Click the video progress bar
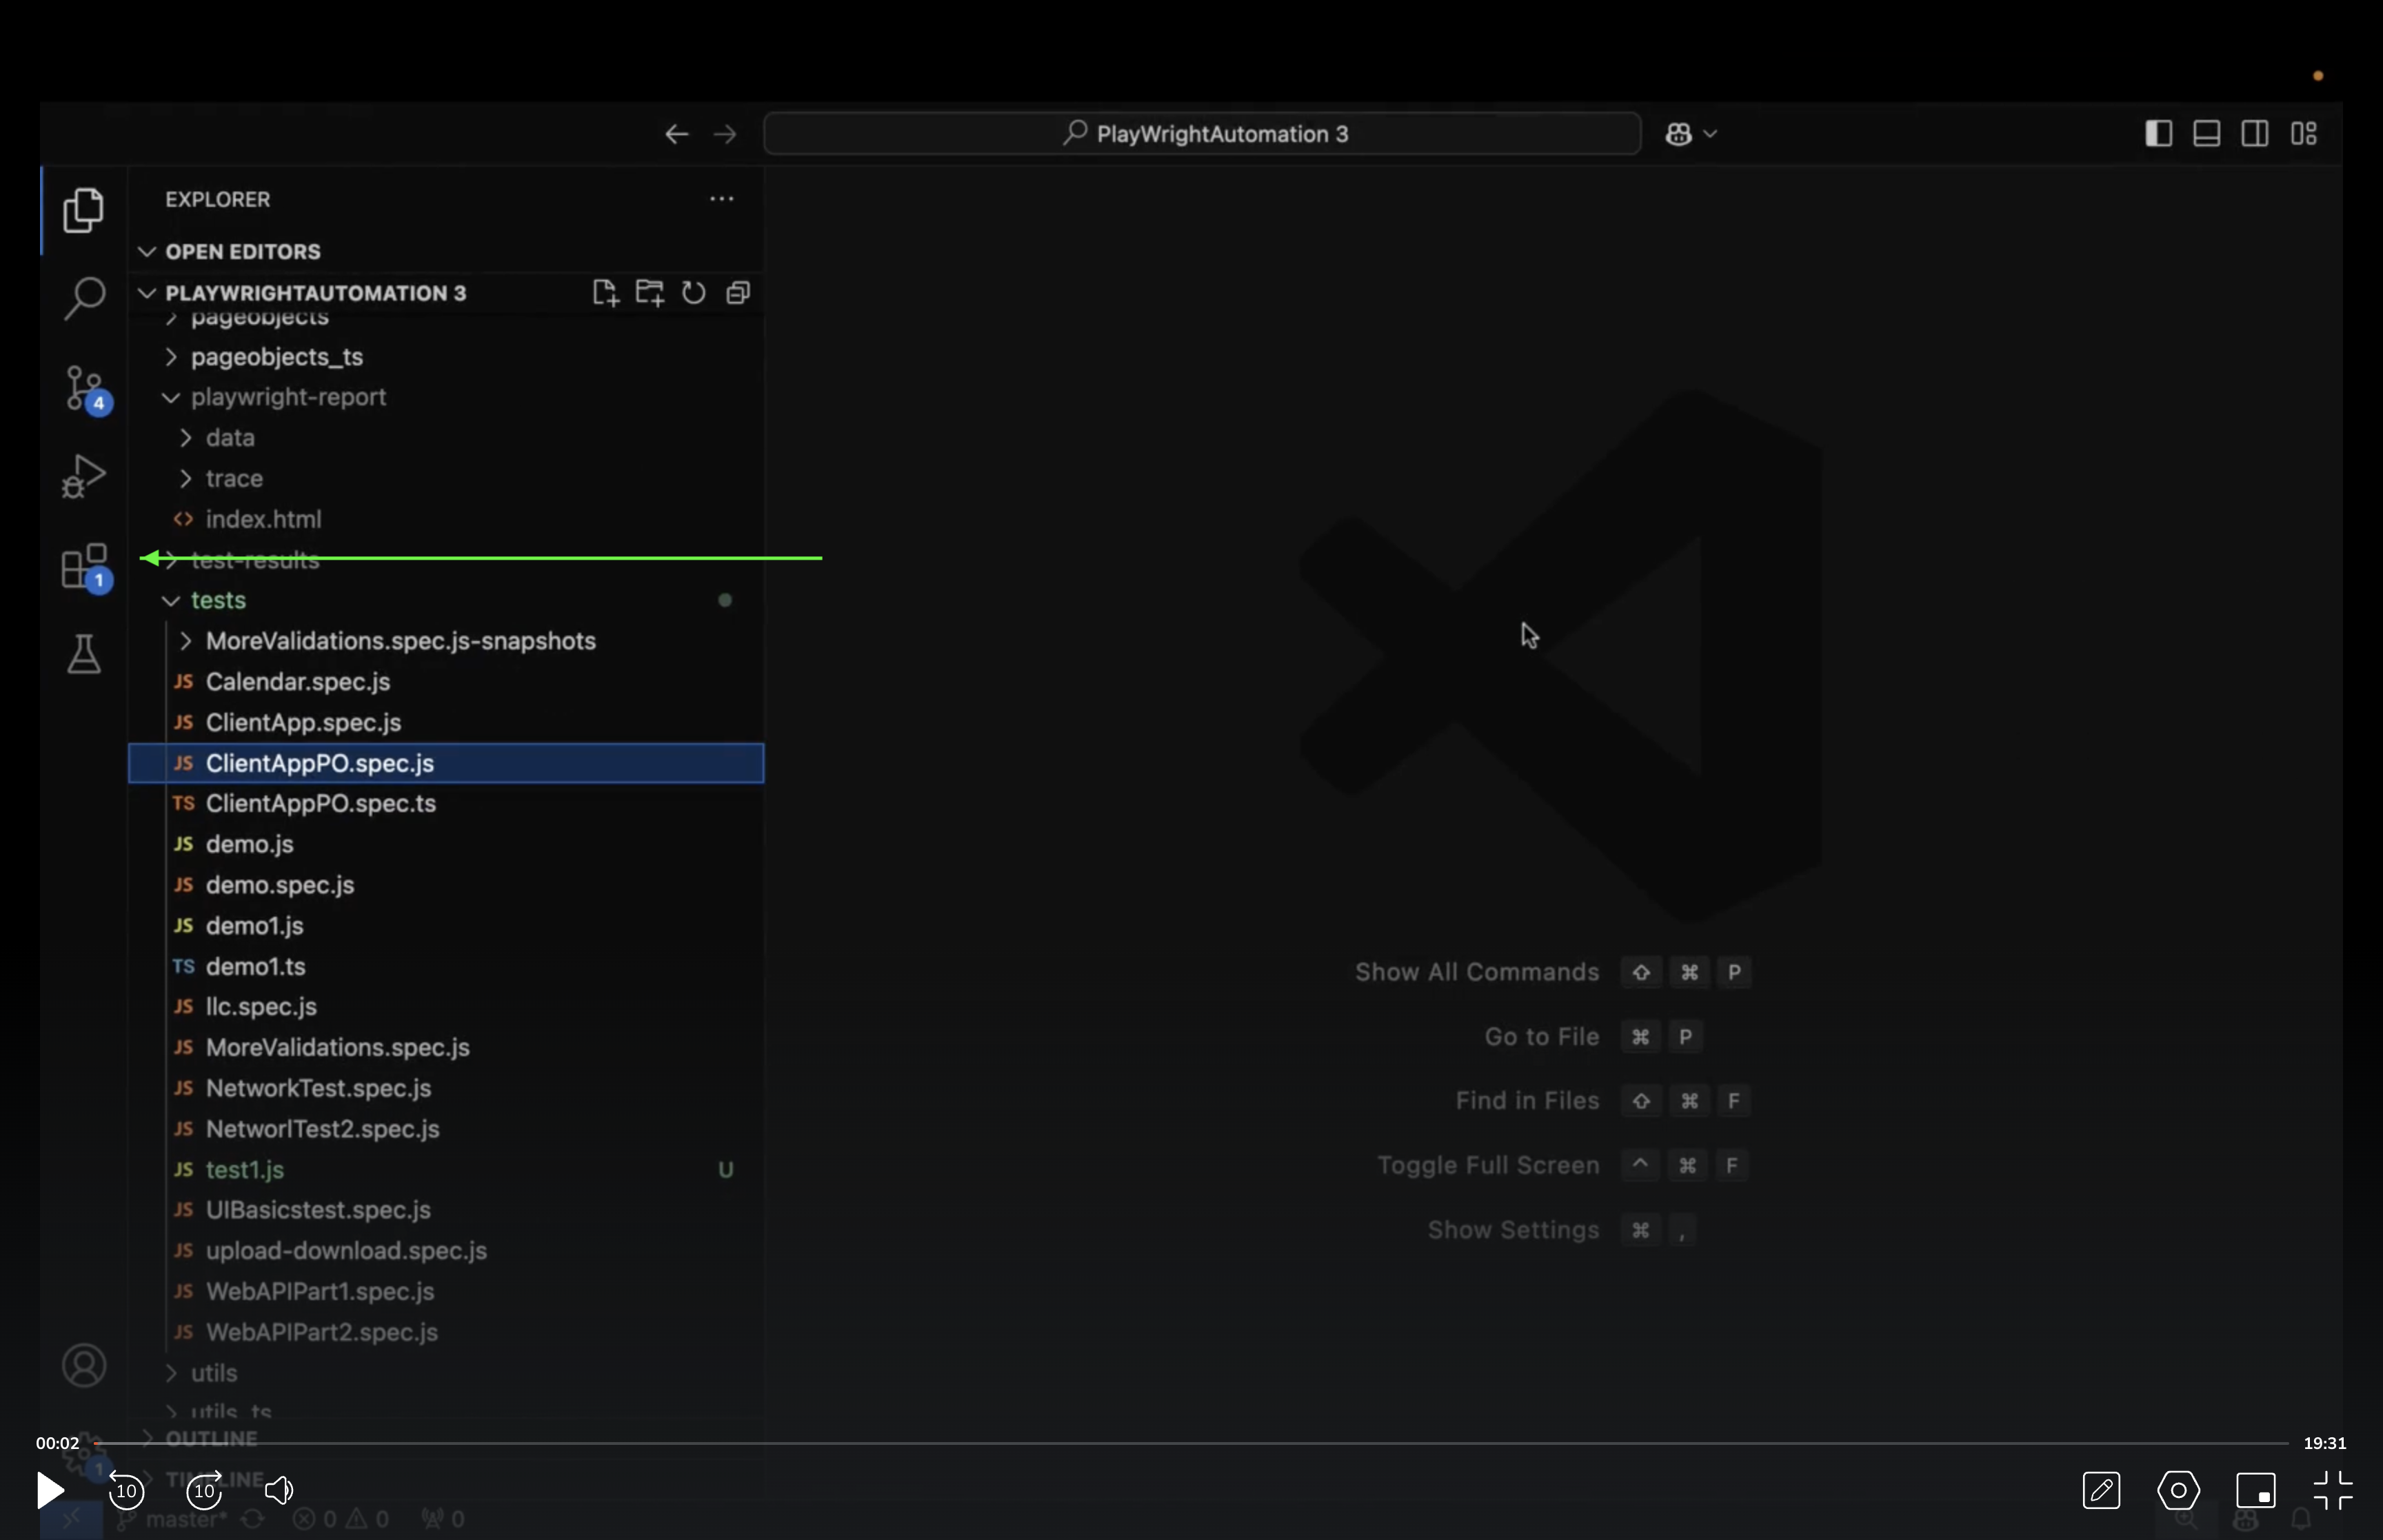The image size is (2383, 1540). click(1200, 1443)
